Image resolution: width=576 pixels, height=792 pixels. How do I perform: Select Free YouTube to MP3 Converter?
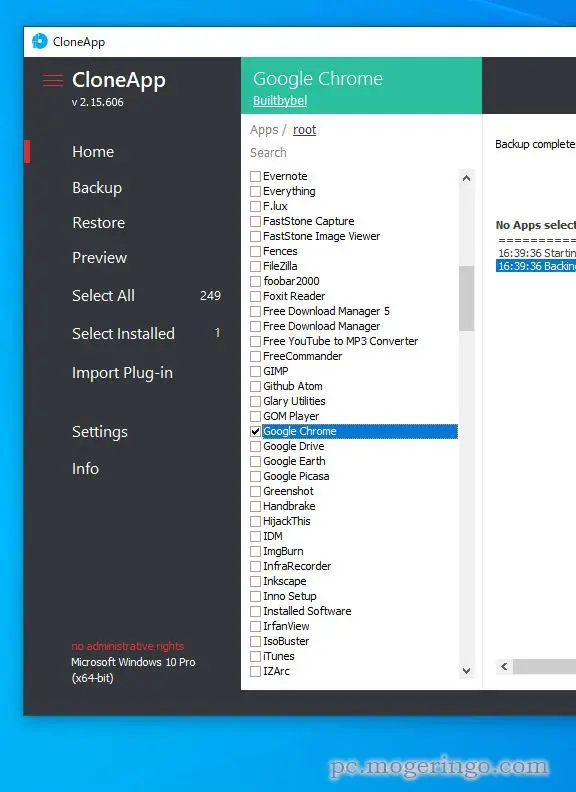coord(341,341)
